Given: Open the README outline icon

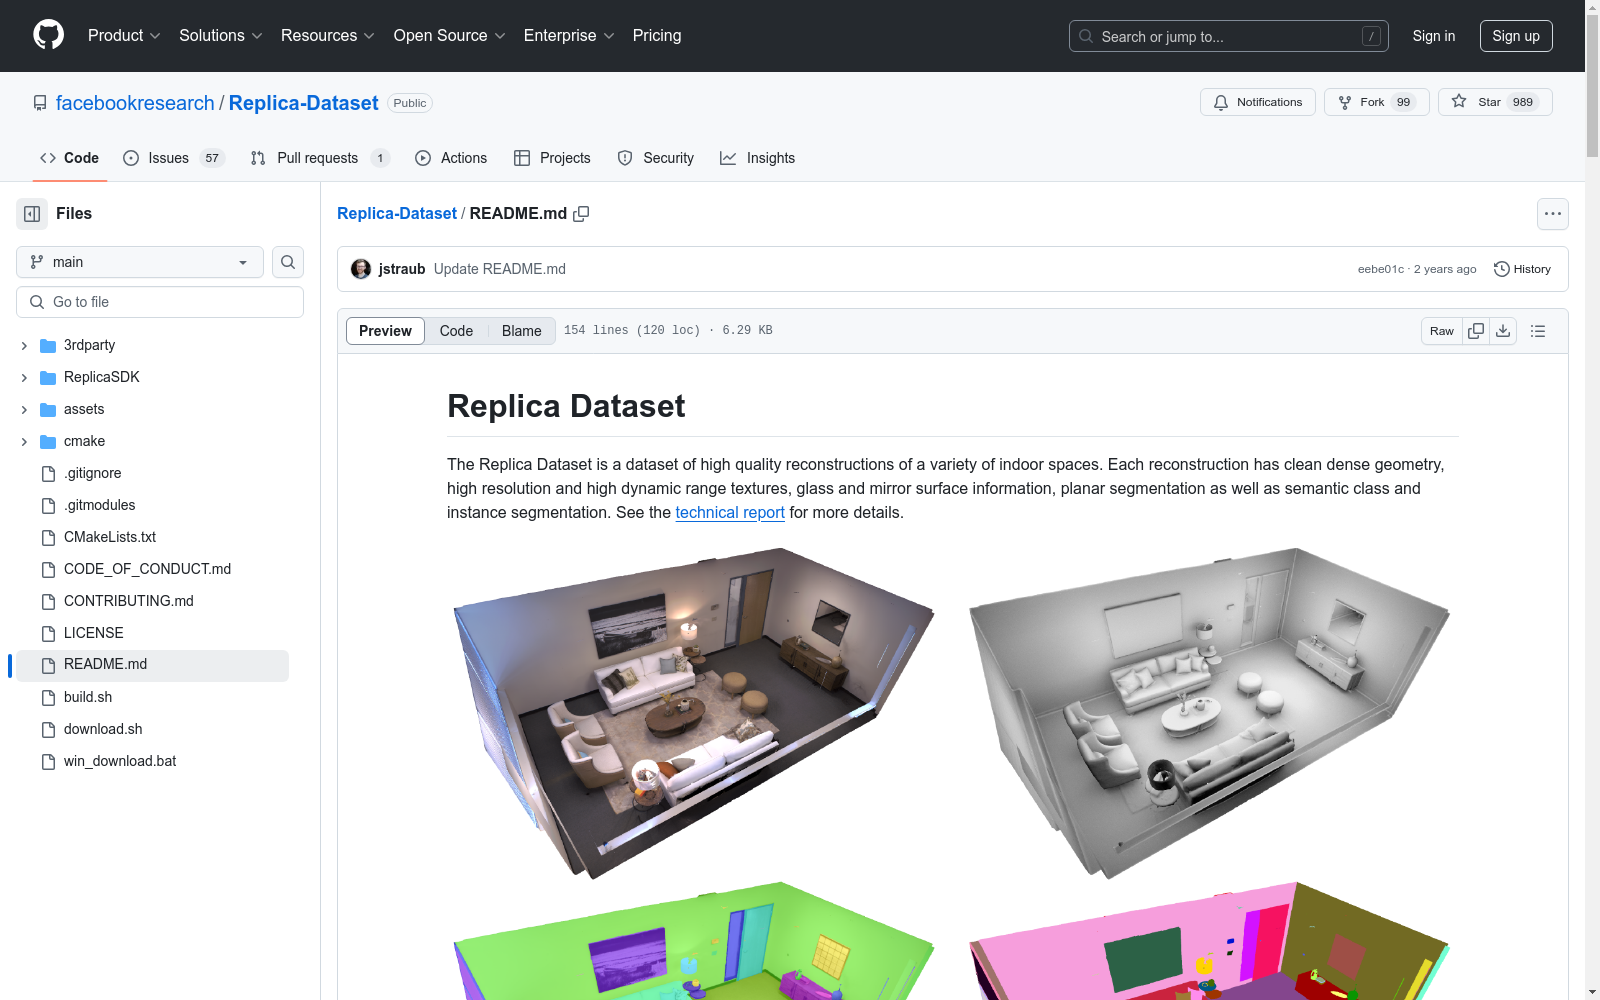Looking at the screenshot, I should [x=1538, y=330].
